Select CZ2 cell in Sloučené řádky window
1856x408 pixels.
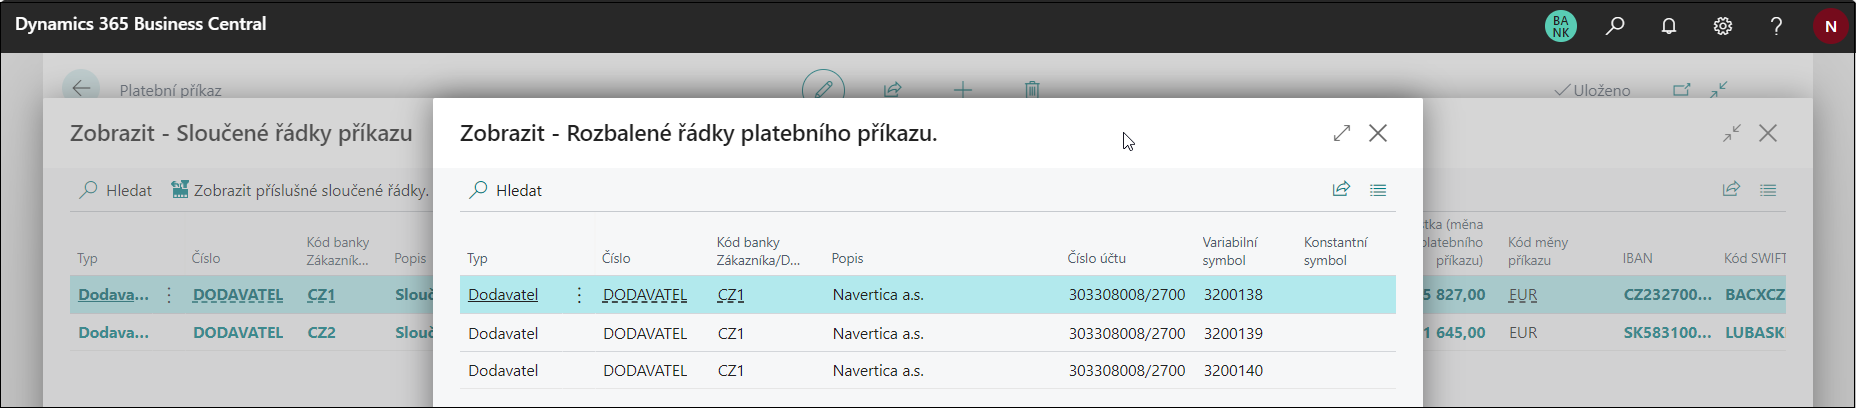pos(321,332)
